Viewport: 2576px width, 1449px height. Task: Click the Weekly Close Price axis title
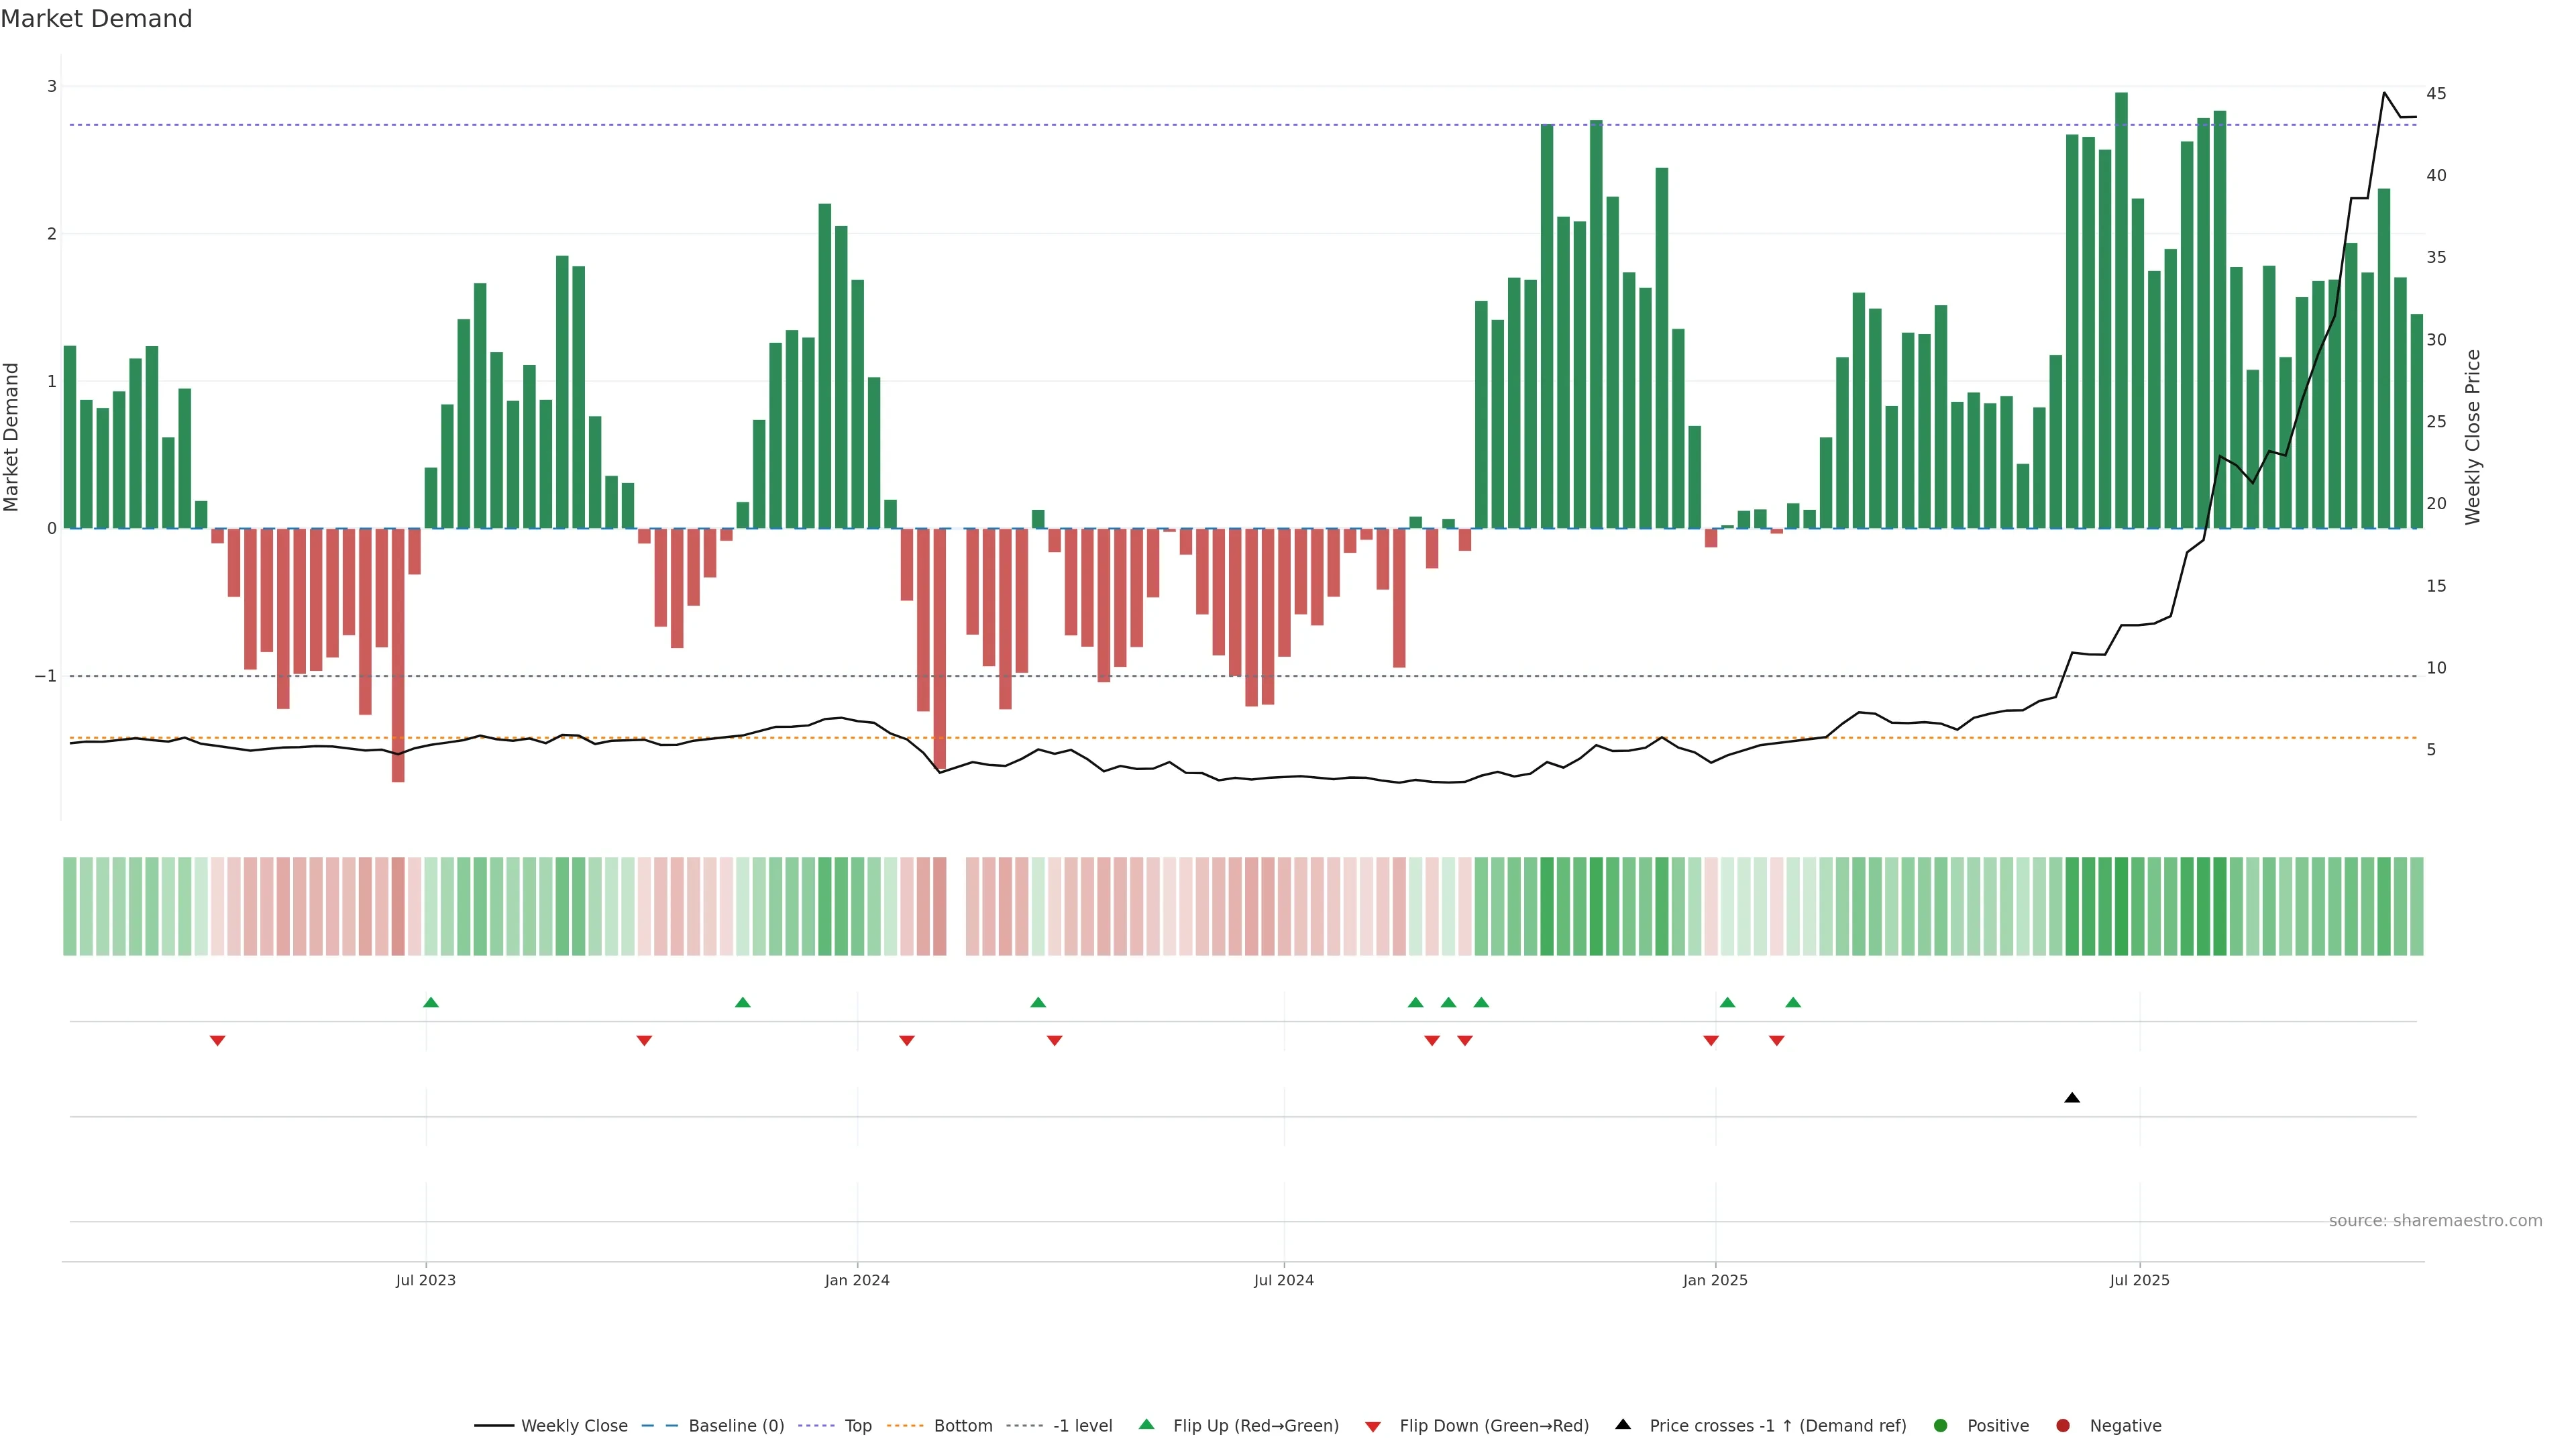[2473, 437]
